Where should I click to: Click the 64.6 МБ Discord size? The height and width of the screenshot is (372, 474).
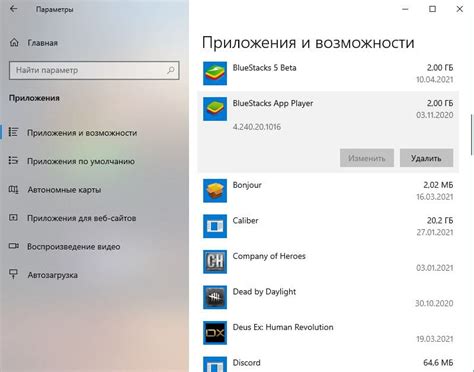(x=438, y=363)
